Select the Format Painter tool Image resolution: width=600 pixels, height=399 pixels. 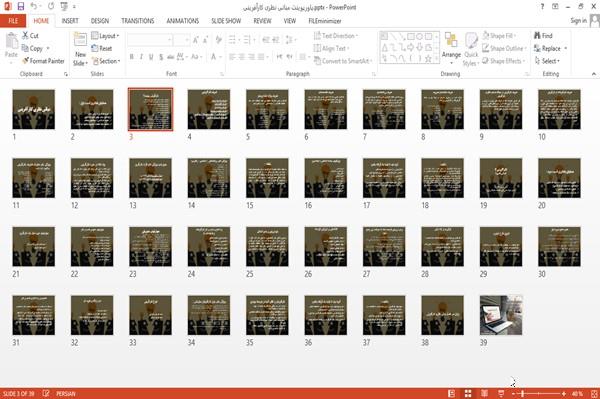click(43, 61)
